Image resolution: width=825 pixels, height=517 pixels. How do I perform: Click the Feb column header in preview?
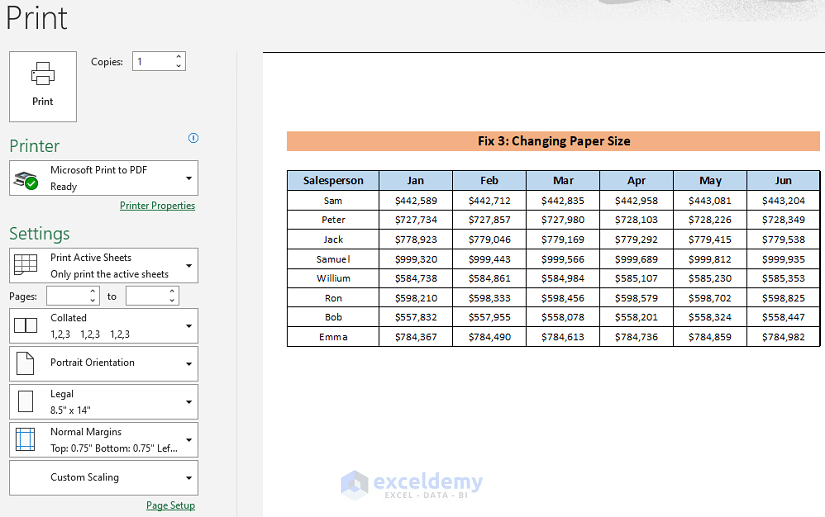click(x=489, y=180)
